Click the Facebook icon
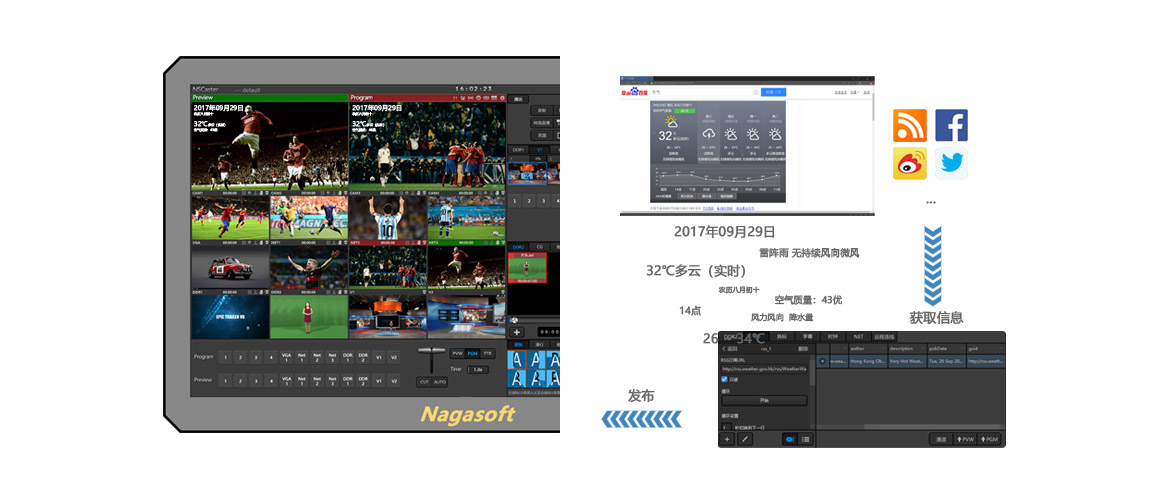This screenshot has height=500, width=1170. point(951,126)
